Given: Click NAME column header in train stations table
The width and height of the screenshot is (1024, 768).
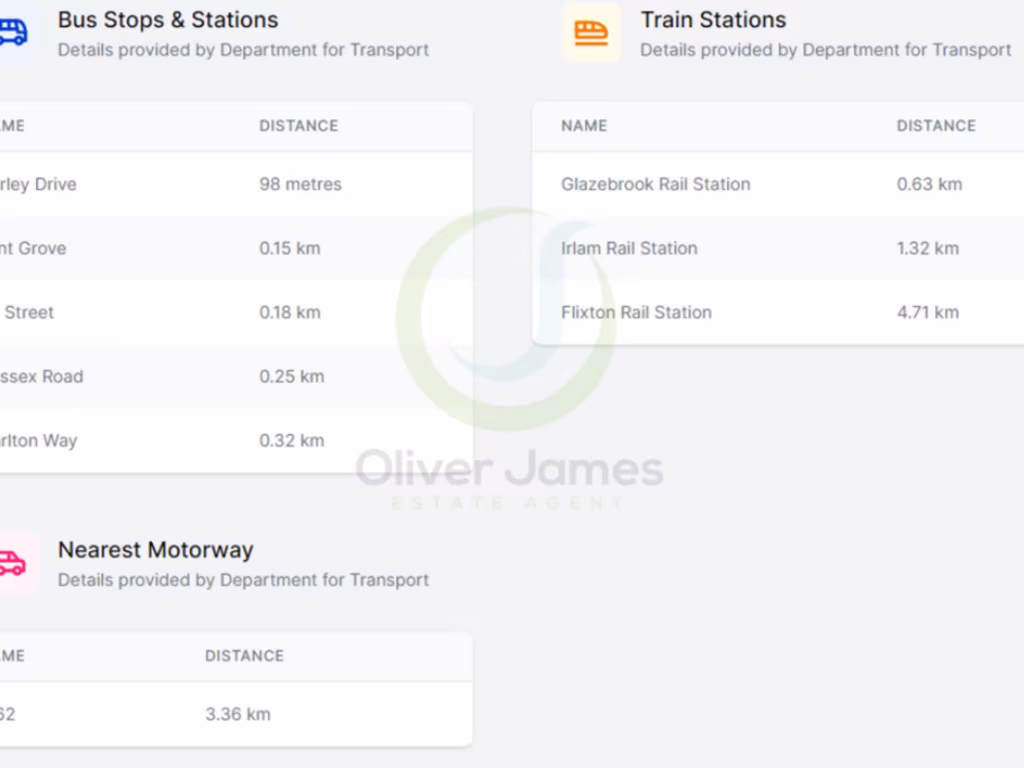Looking at the screenshot, I should 584,126.
